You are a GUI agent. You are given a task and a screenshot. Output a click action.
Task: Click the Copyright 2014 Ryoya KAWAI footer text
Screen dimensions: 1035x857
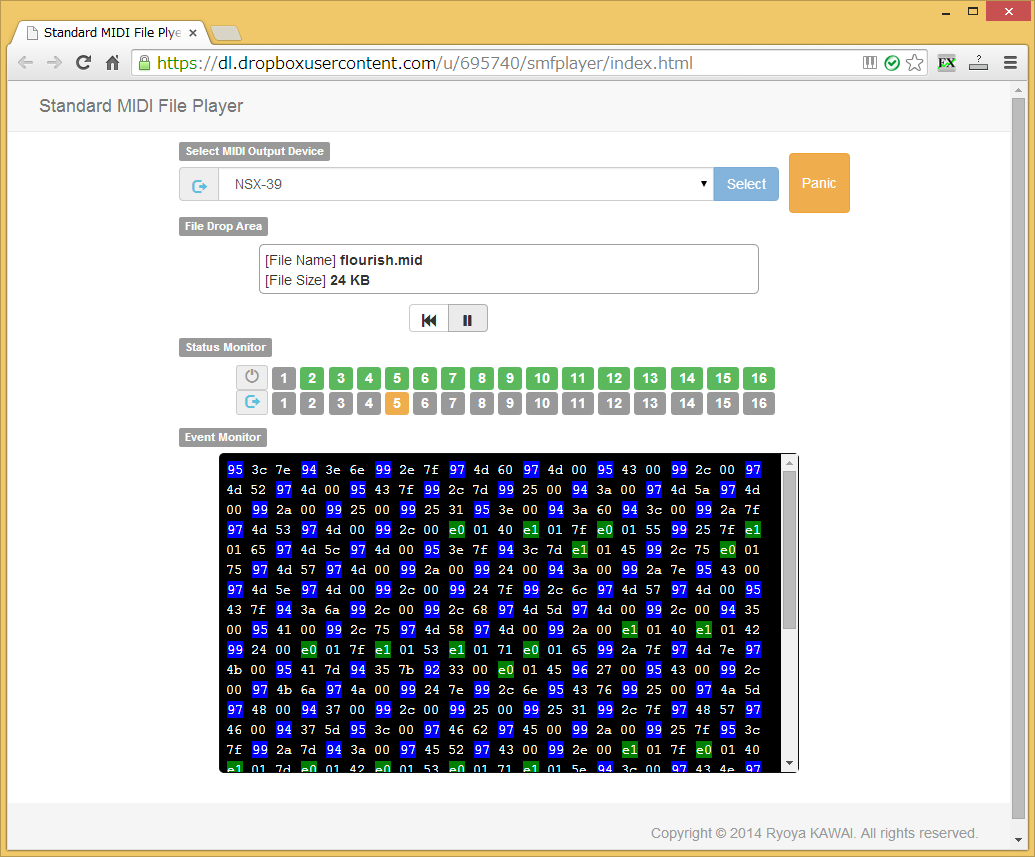[815, 833]
